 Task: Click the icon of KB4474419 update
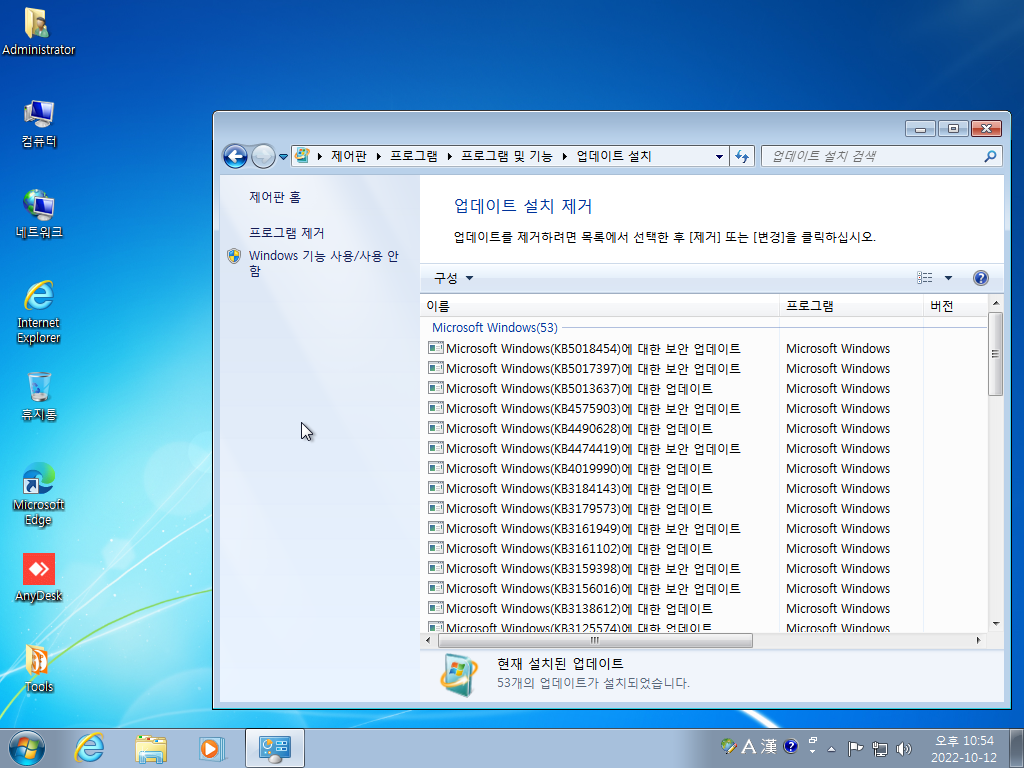436,449
